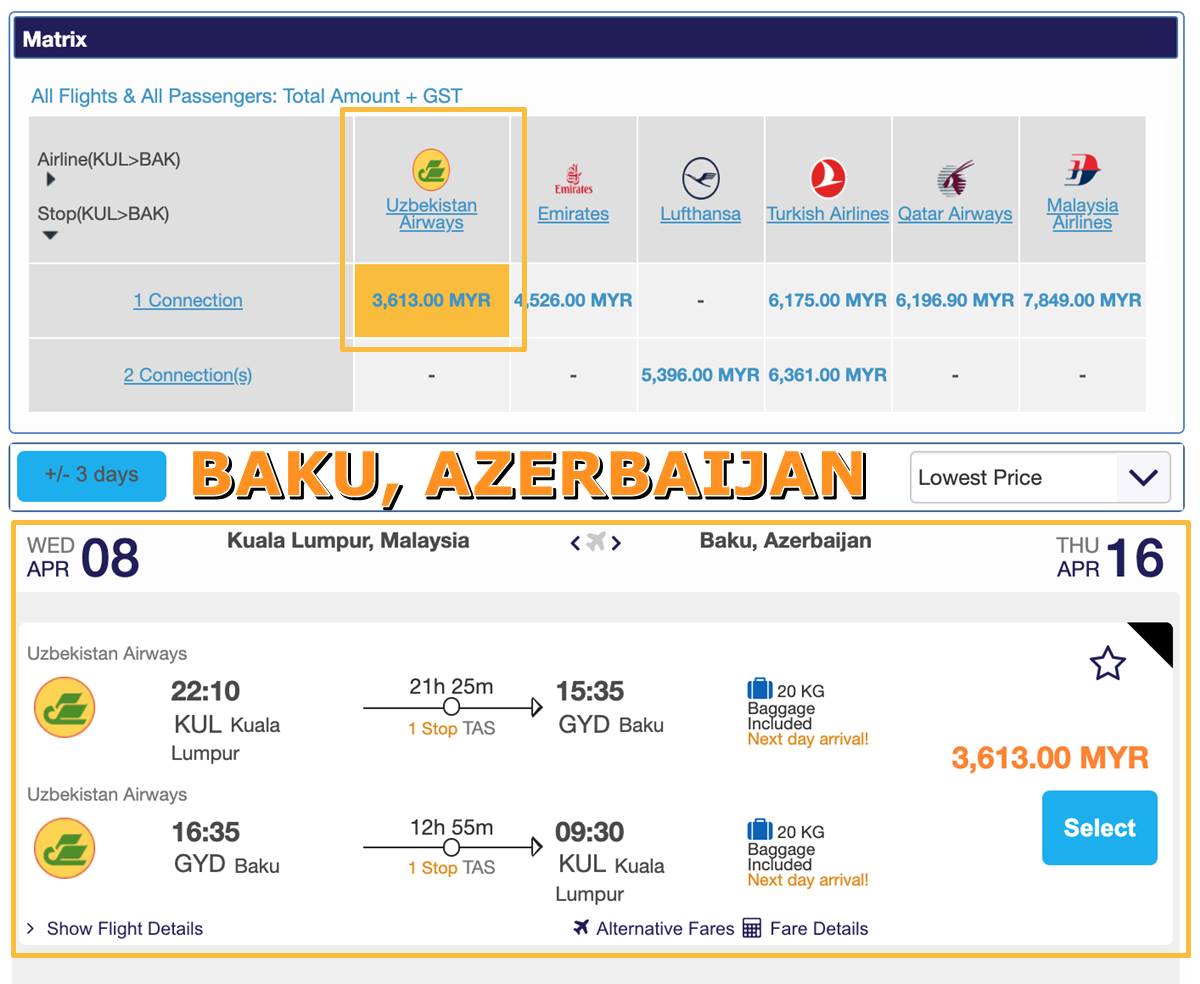This screenshot has width=1200, height=984.
Task: Click the 21h 25m duration text
Action: tap(451, 687)
